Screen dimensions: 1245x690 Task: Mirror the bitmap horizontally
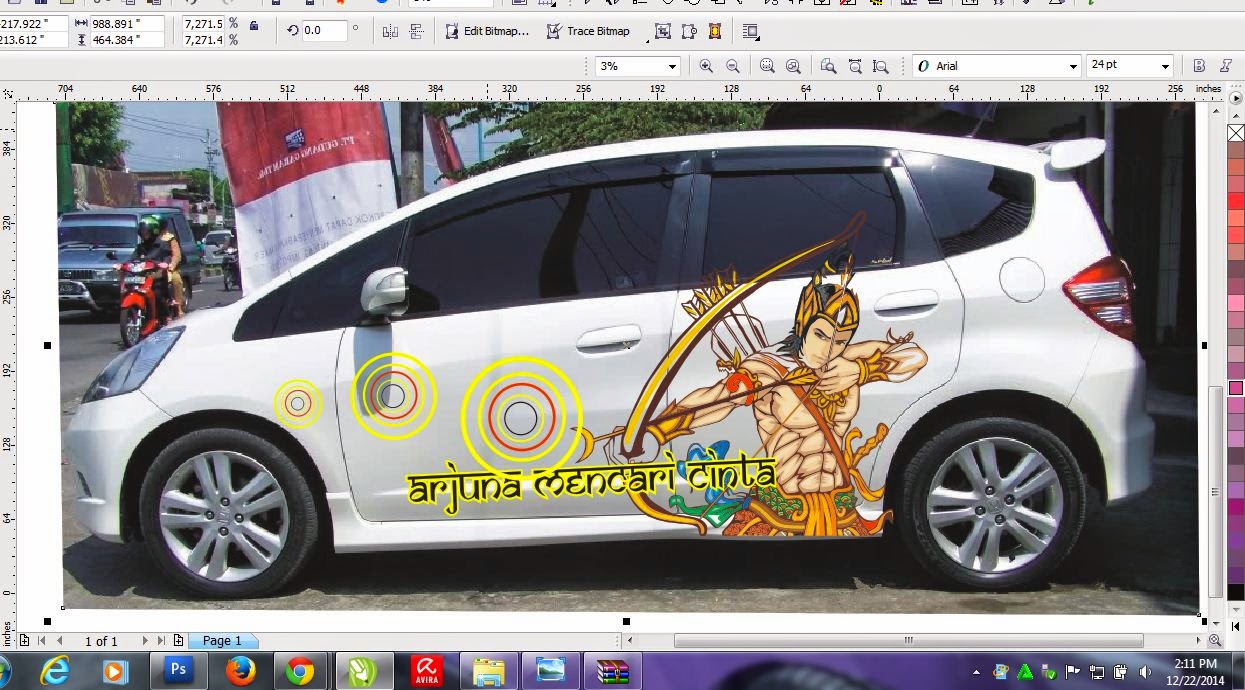[390, 32]
